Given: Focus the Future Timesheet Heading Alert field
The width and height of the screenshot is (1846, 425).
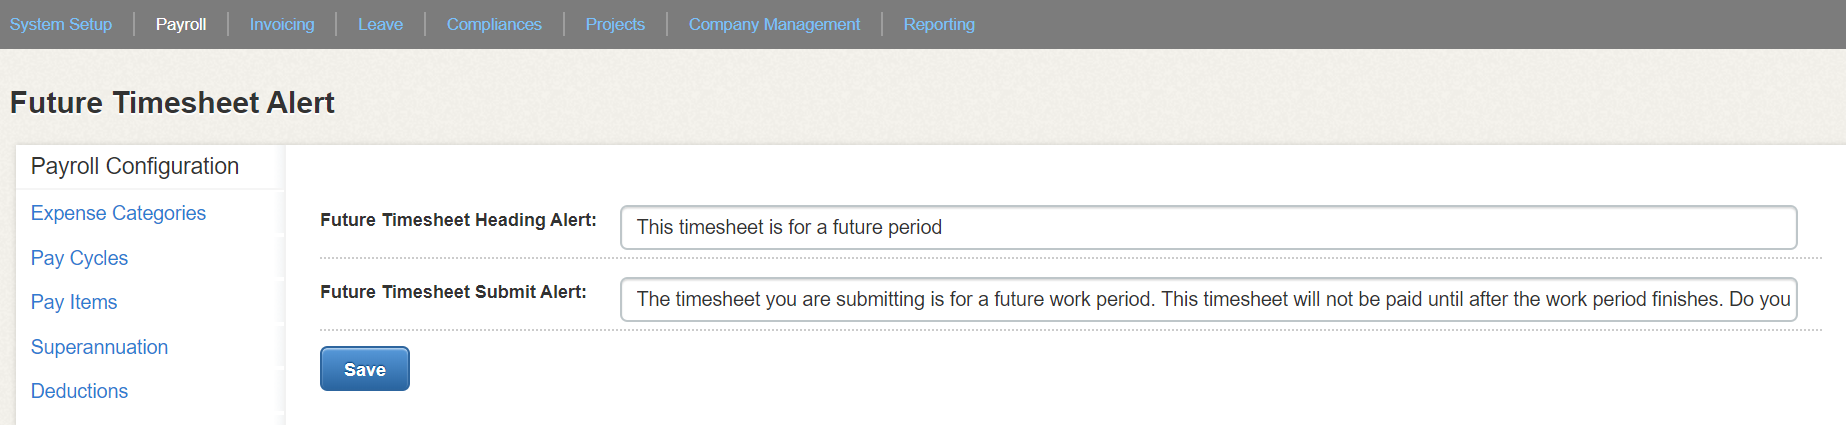Looking at the screenshot, I should (x=1208, y=227).
